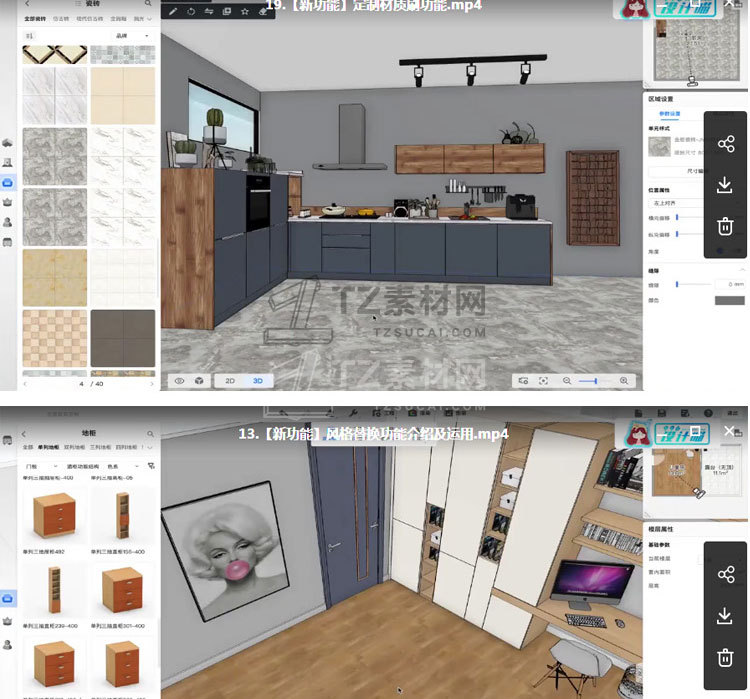Click the 酒柜功能结构 filter
This screenshot has height=699, width=750.
tap(83, 466)
